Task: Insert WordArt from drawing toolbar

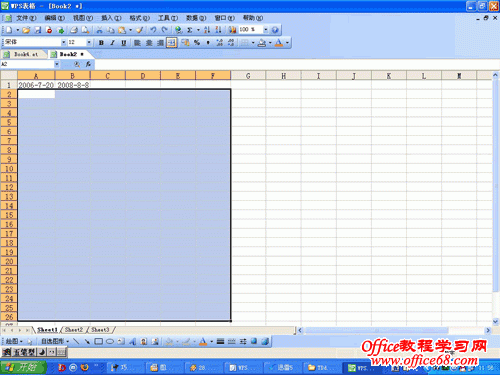Action: coord(133,341)
